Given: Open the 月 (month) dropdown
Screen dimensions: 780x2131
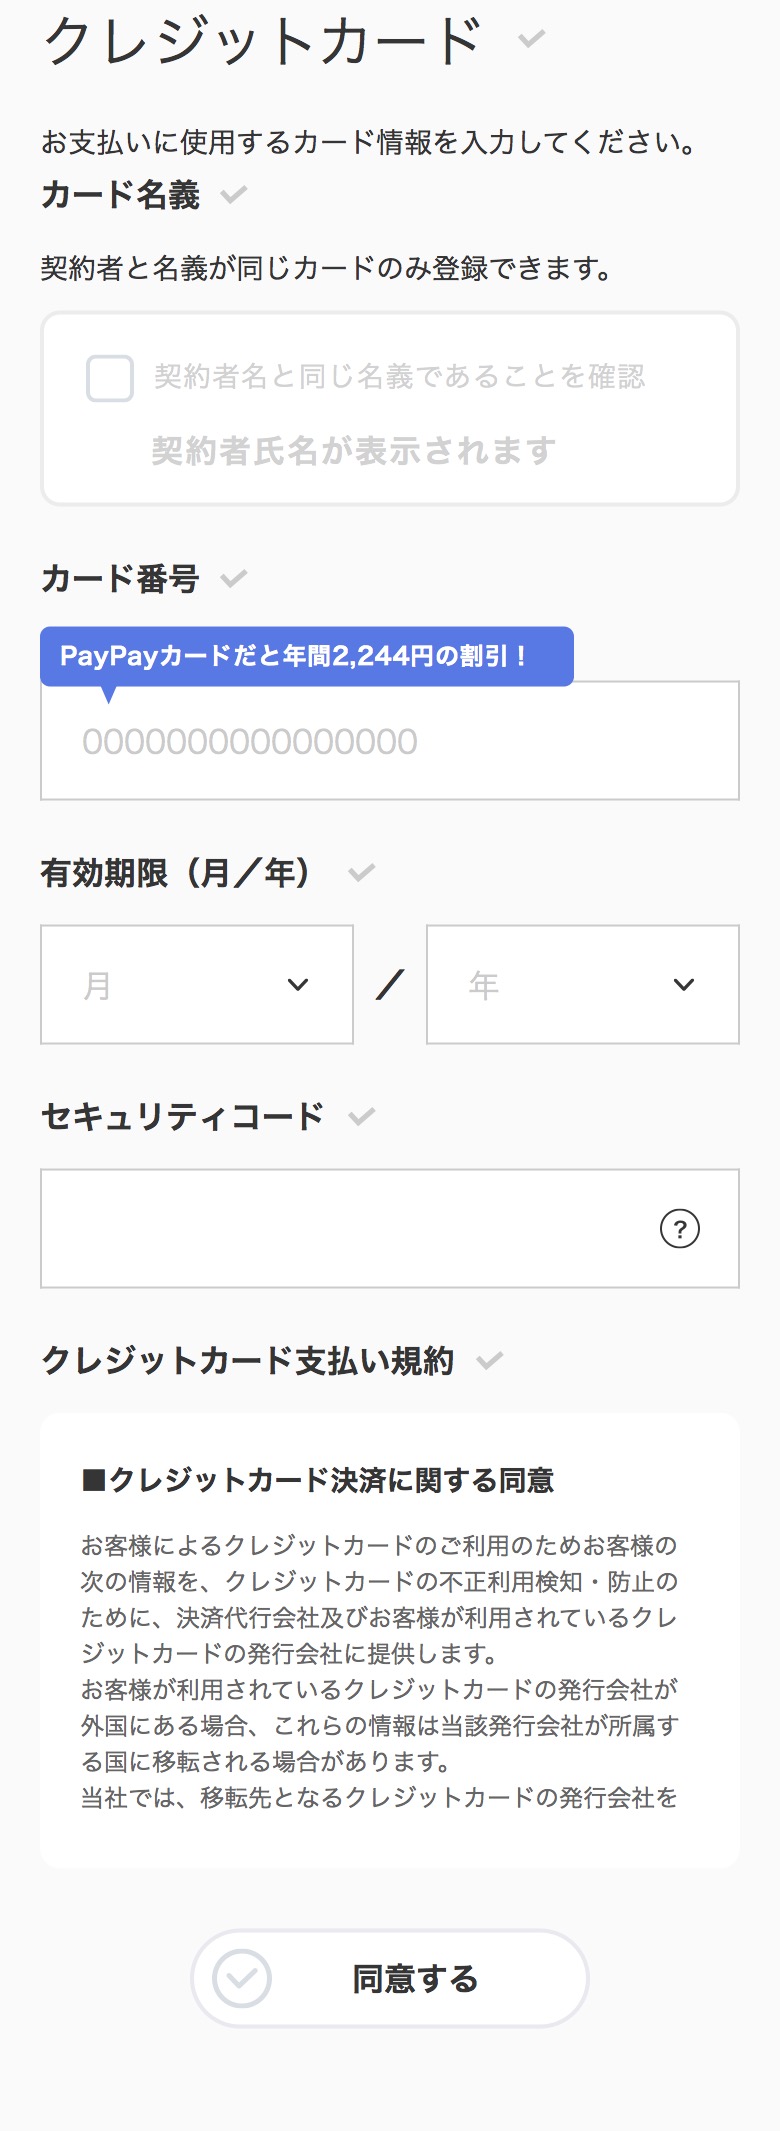Looking at the screenshot, I should [x=196, y=984].
